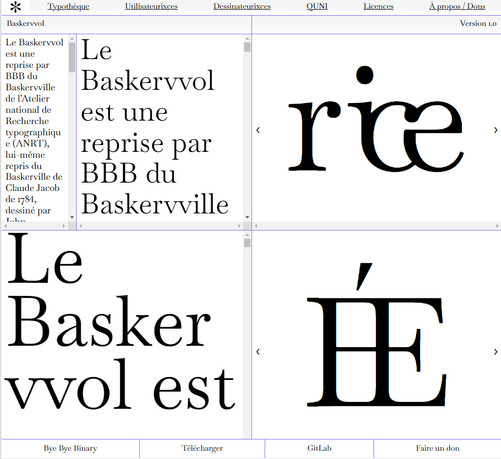Click the large ÉE ligature glyph
This screenshot has width=501, height=459.
[376, 335]
